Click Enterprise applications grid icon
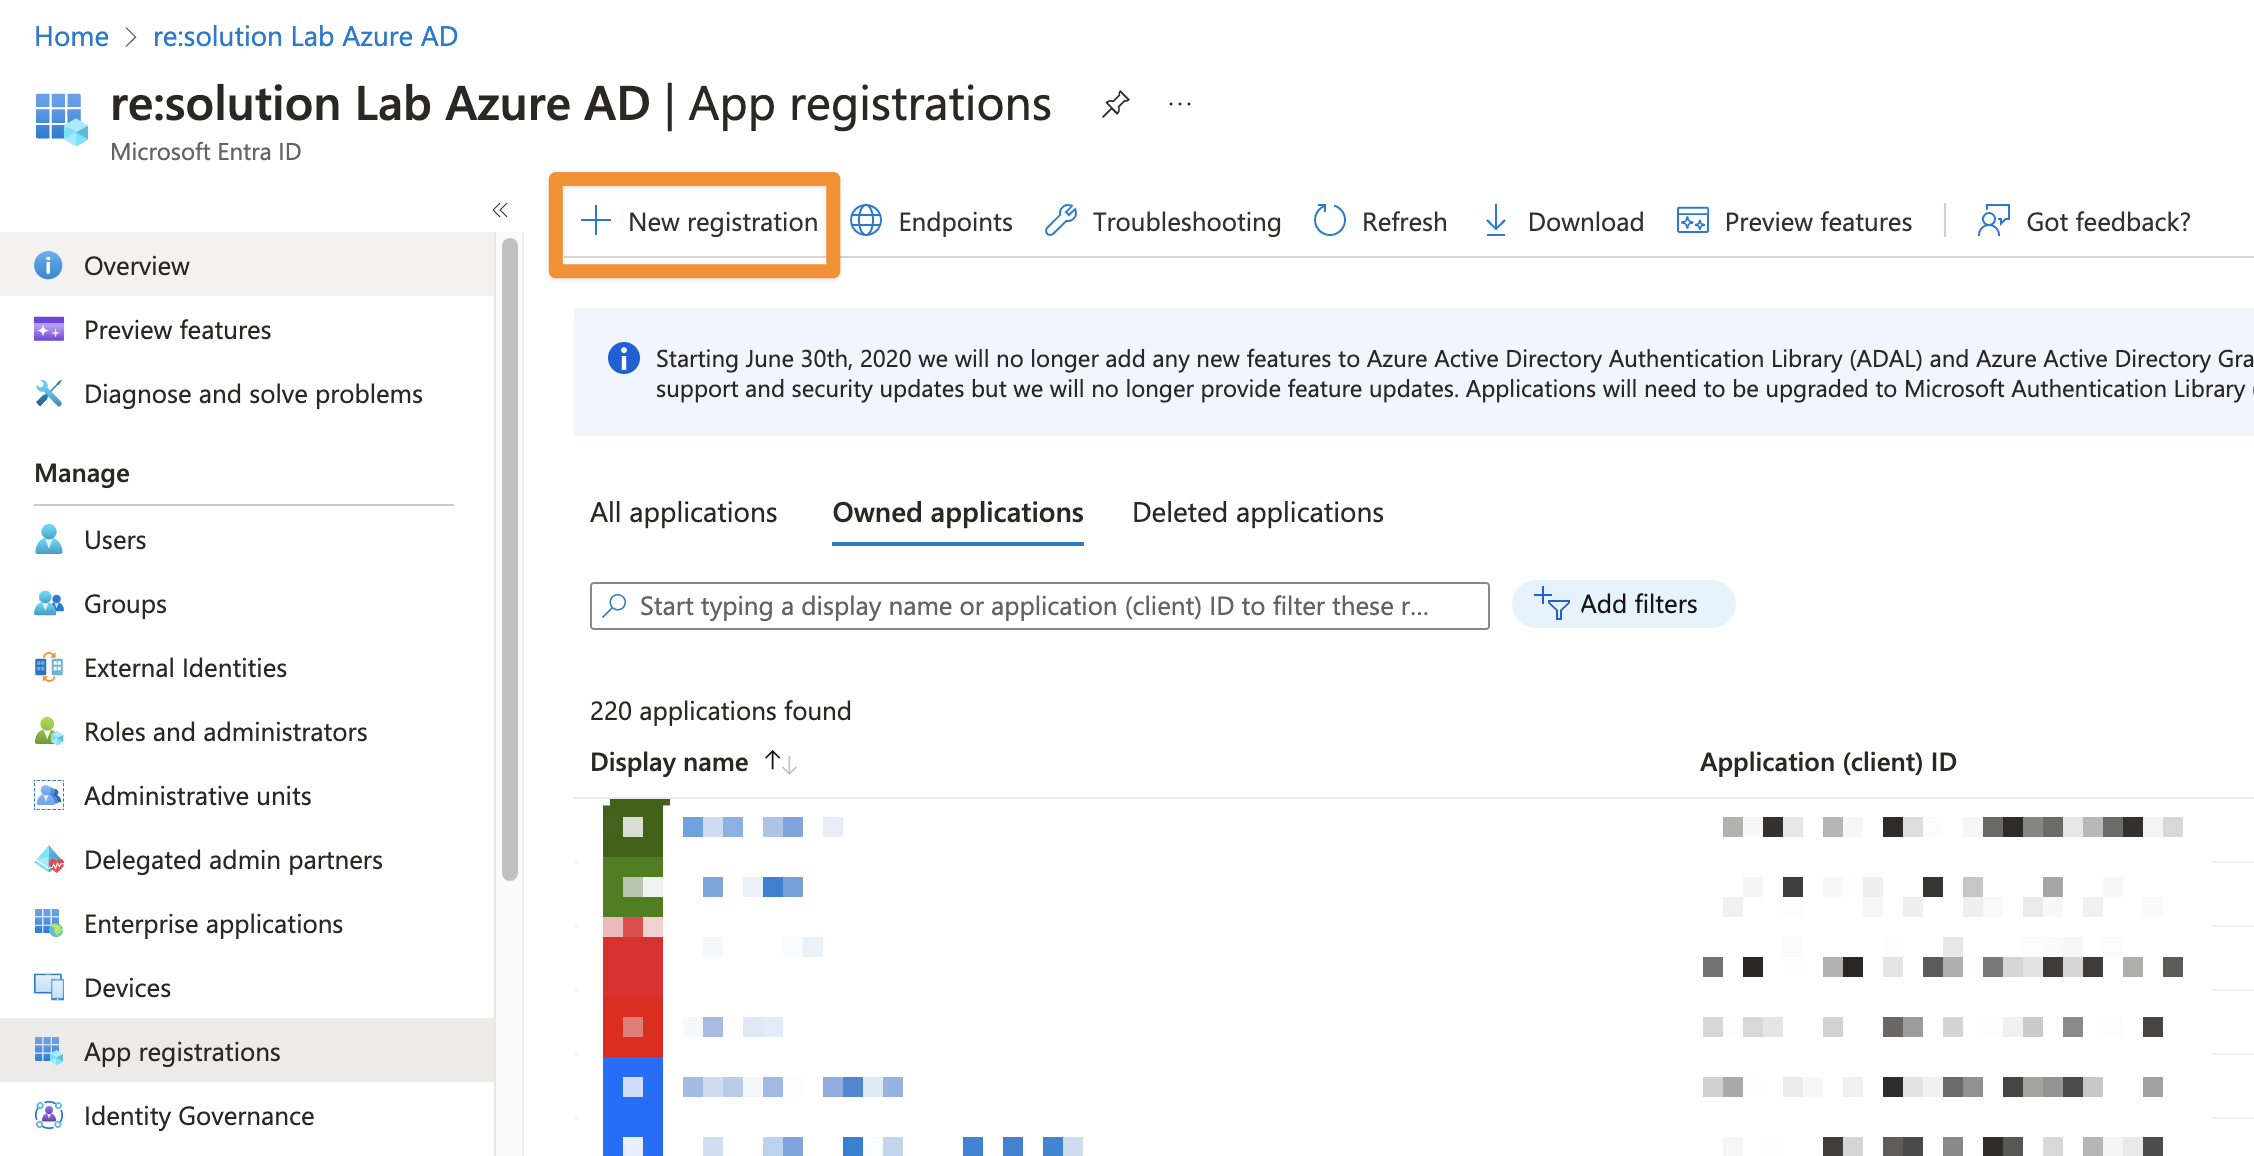 48,924
